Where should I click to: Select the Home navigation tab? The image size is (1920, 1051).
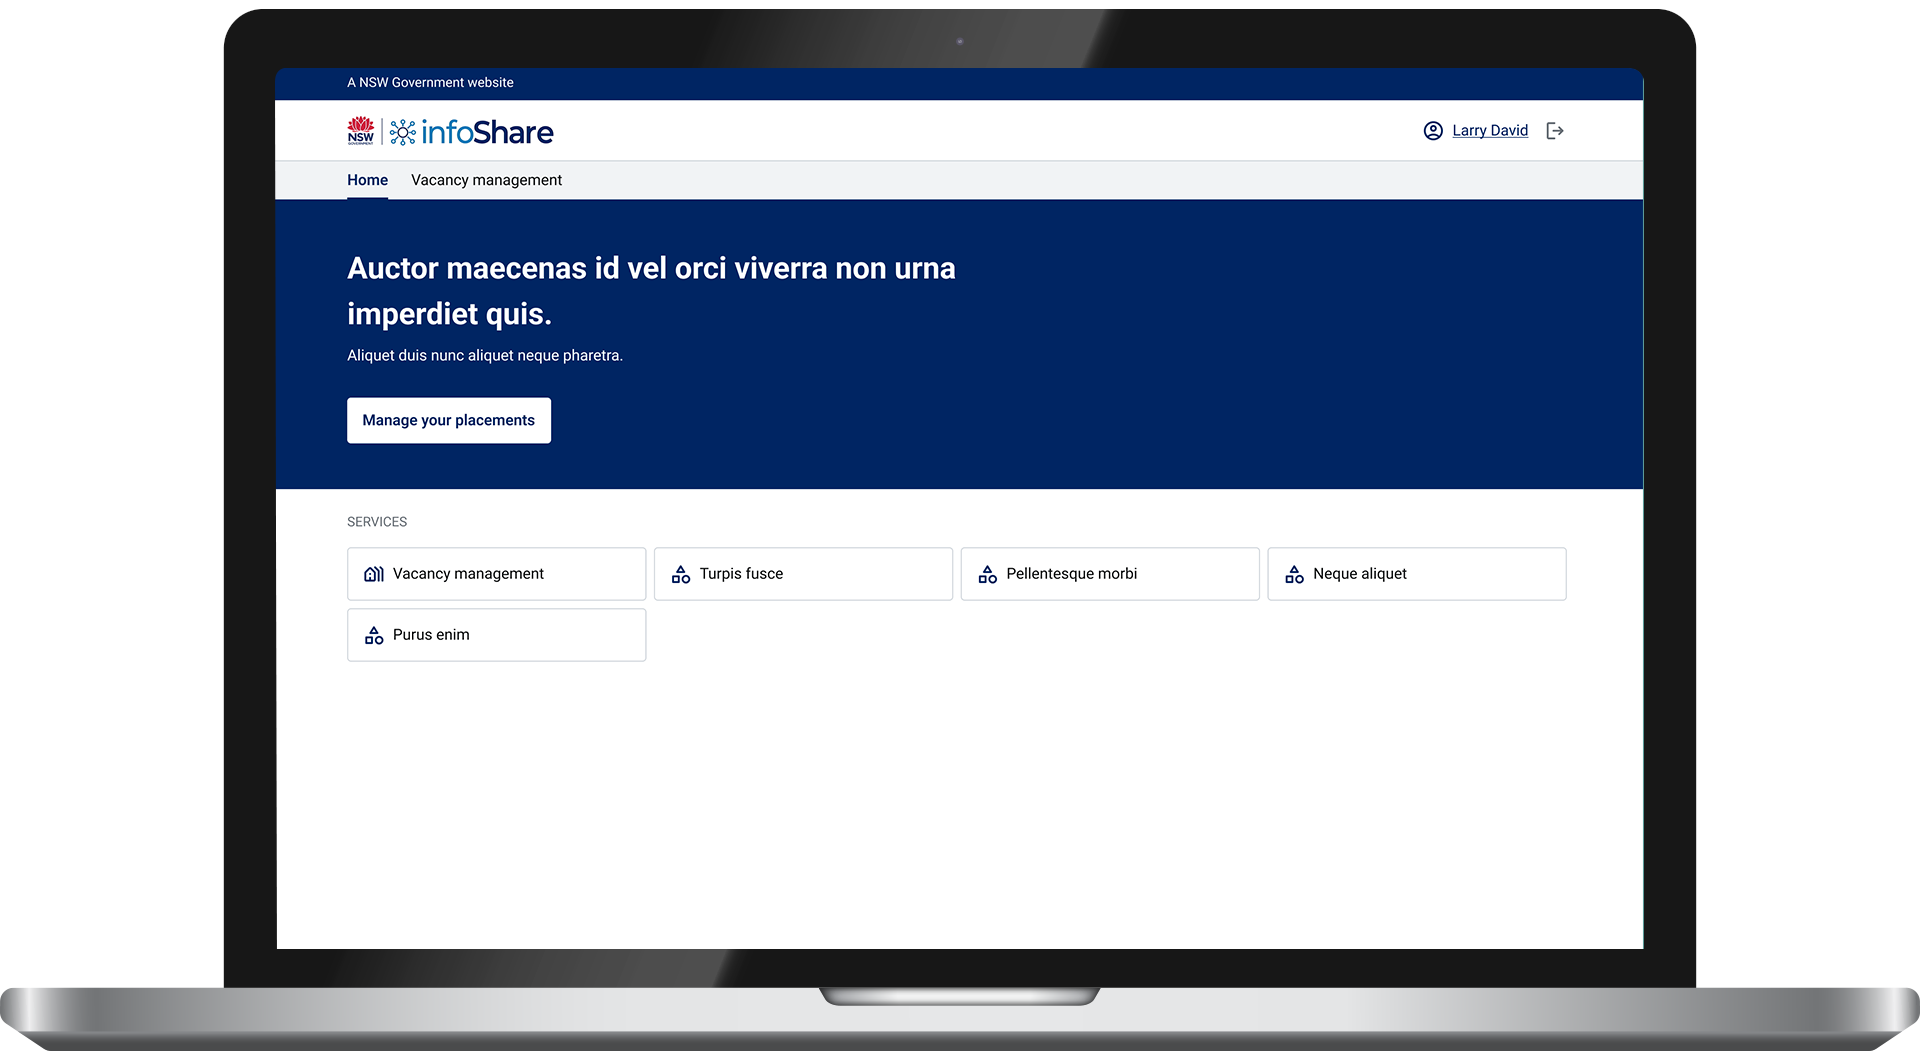pos(367,180)
